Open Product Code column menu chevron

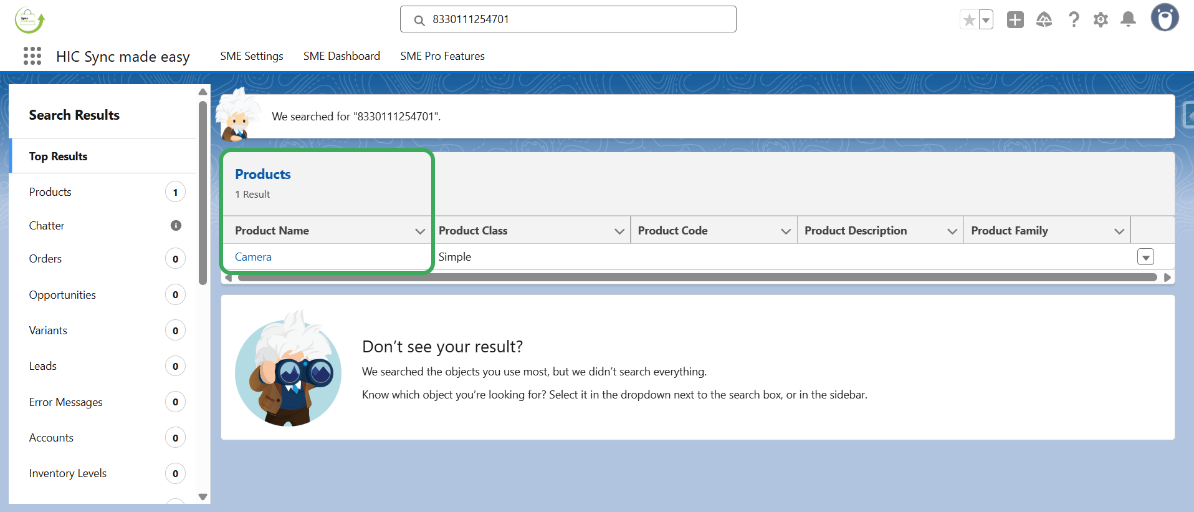[786, 231]
